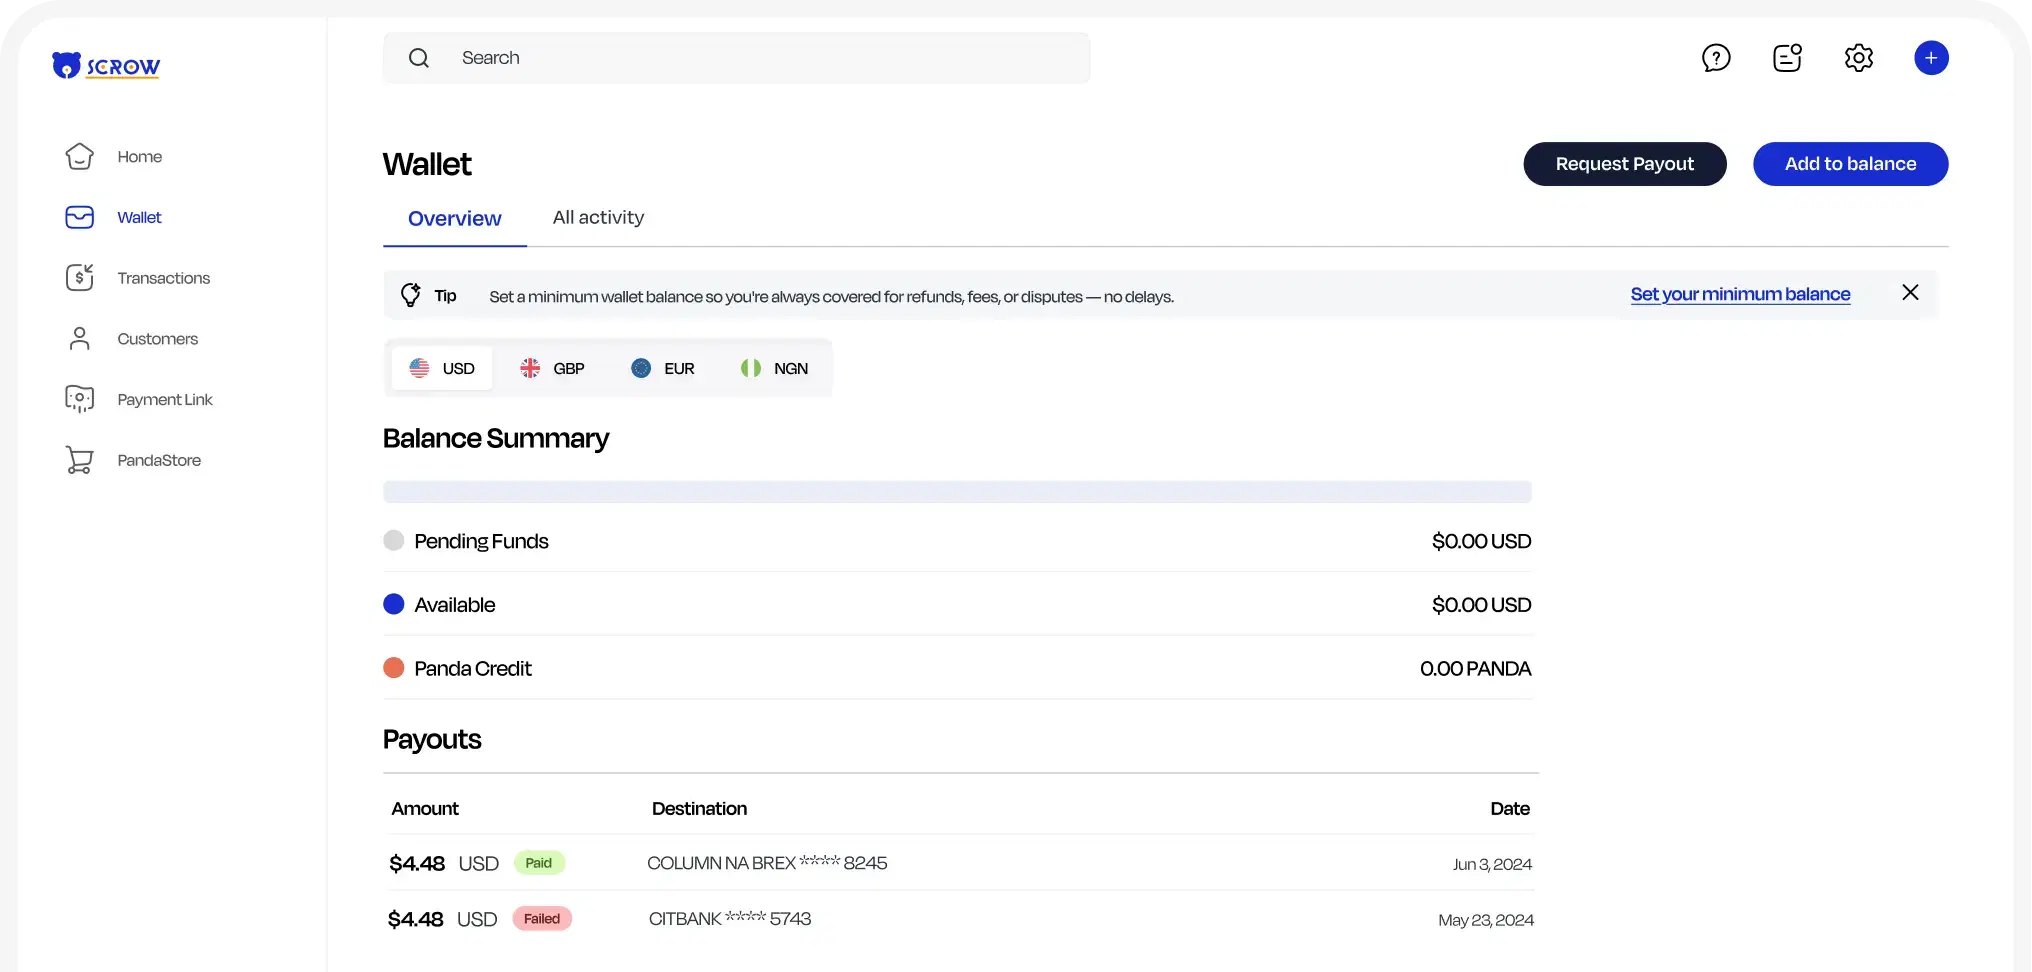Image resolution: width=2032 pixels, height=972 pixels.
Task: Open settings via the gear icon
Action: pos(1858,57)
